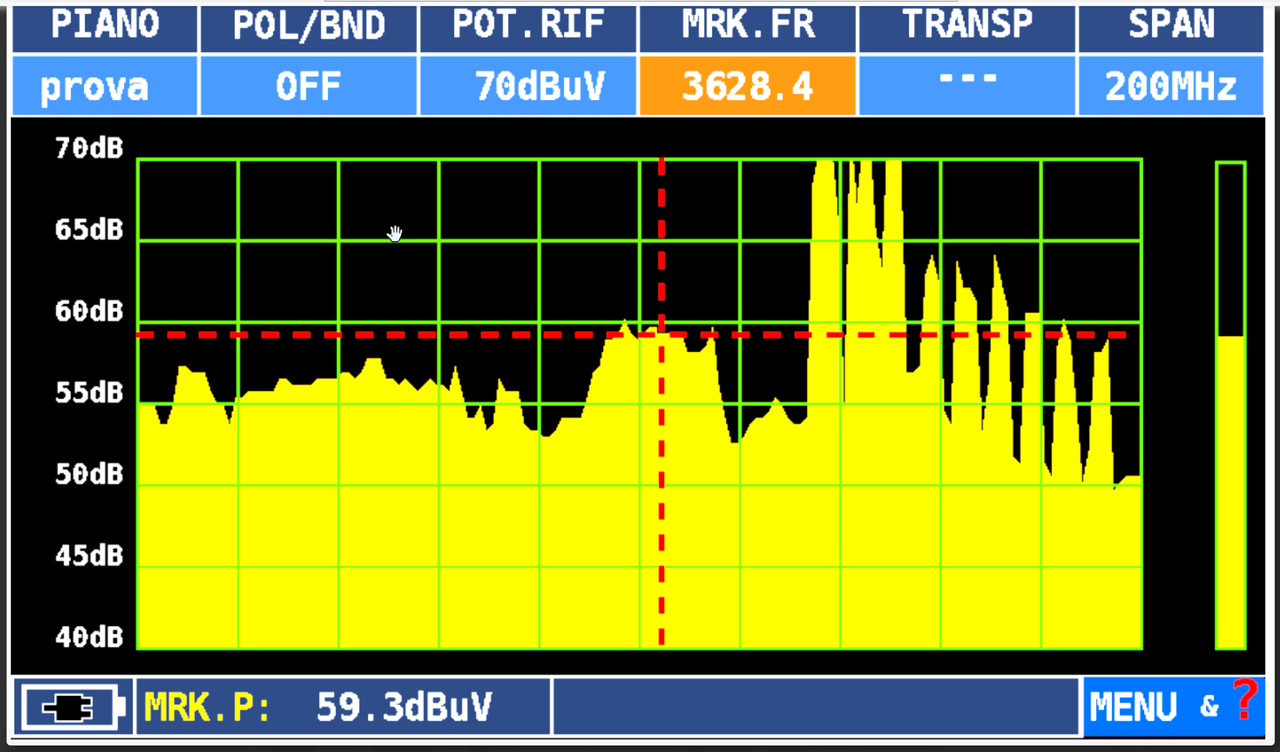Image resolution: width=1280 pixels, height=752 pixels.
Task: Open the transponder '---' value
Action: pyautogui.click(x=967, y=86)
